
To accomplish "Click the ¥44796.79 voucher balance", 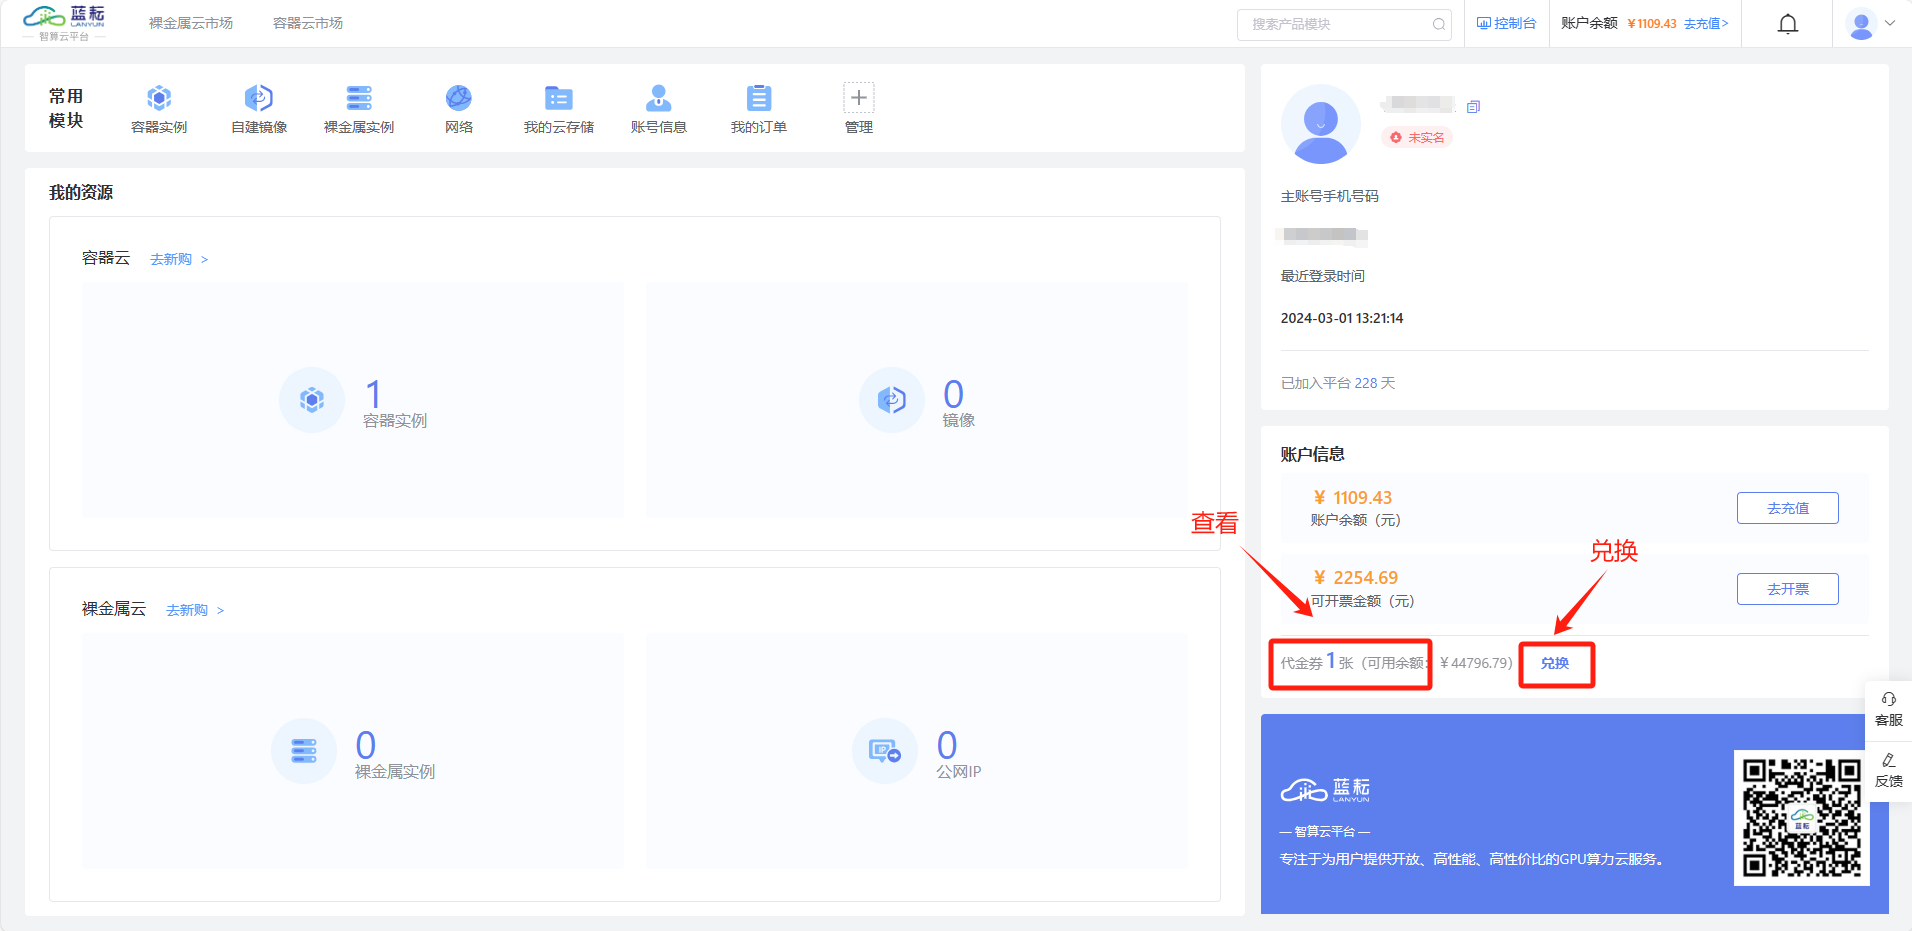I will tap(1476, 663).
